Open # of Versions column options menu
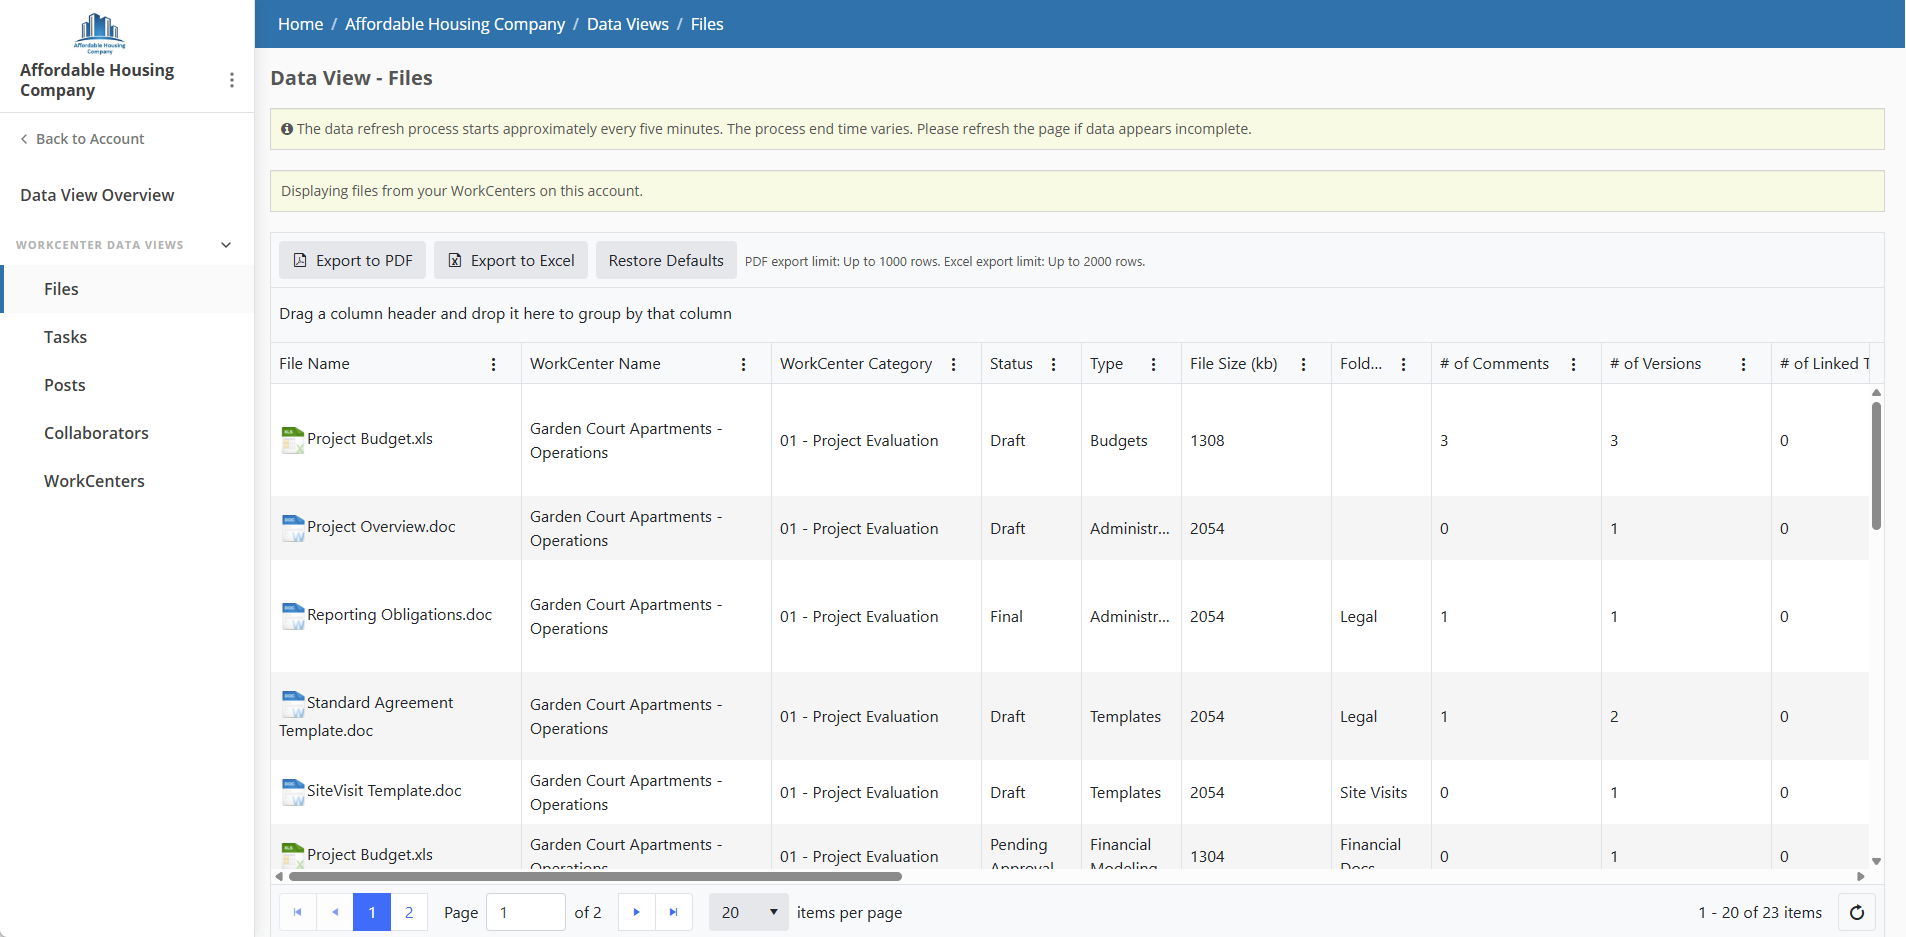 pyautogui.click(x=1744, y=364)
